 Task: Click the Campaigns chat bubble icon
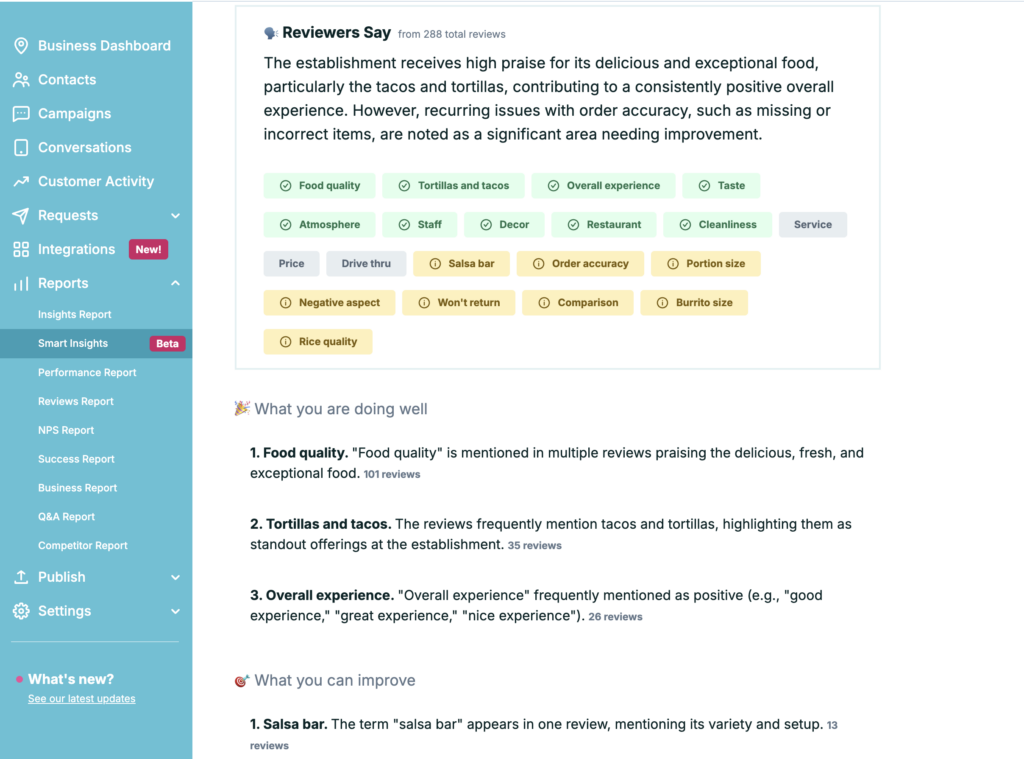[x=21, y=114]
